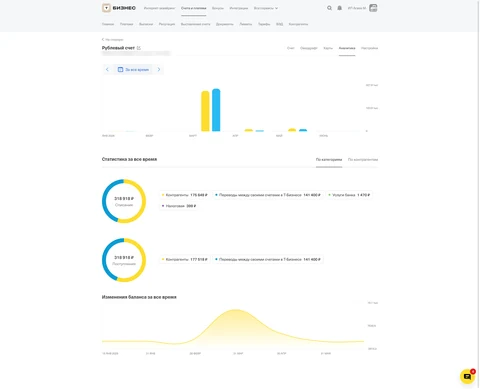Open search with the magnifier icon

tap(329, 8)
